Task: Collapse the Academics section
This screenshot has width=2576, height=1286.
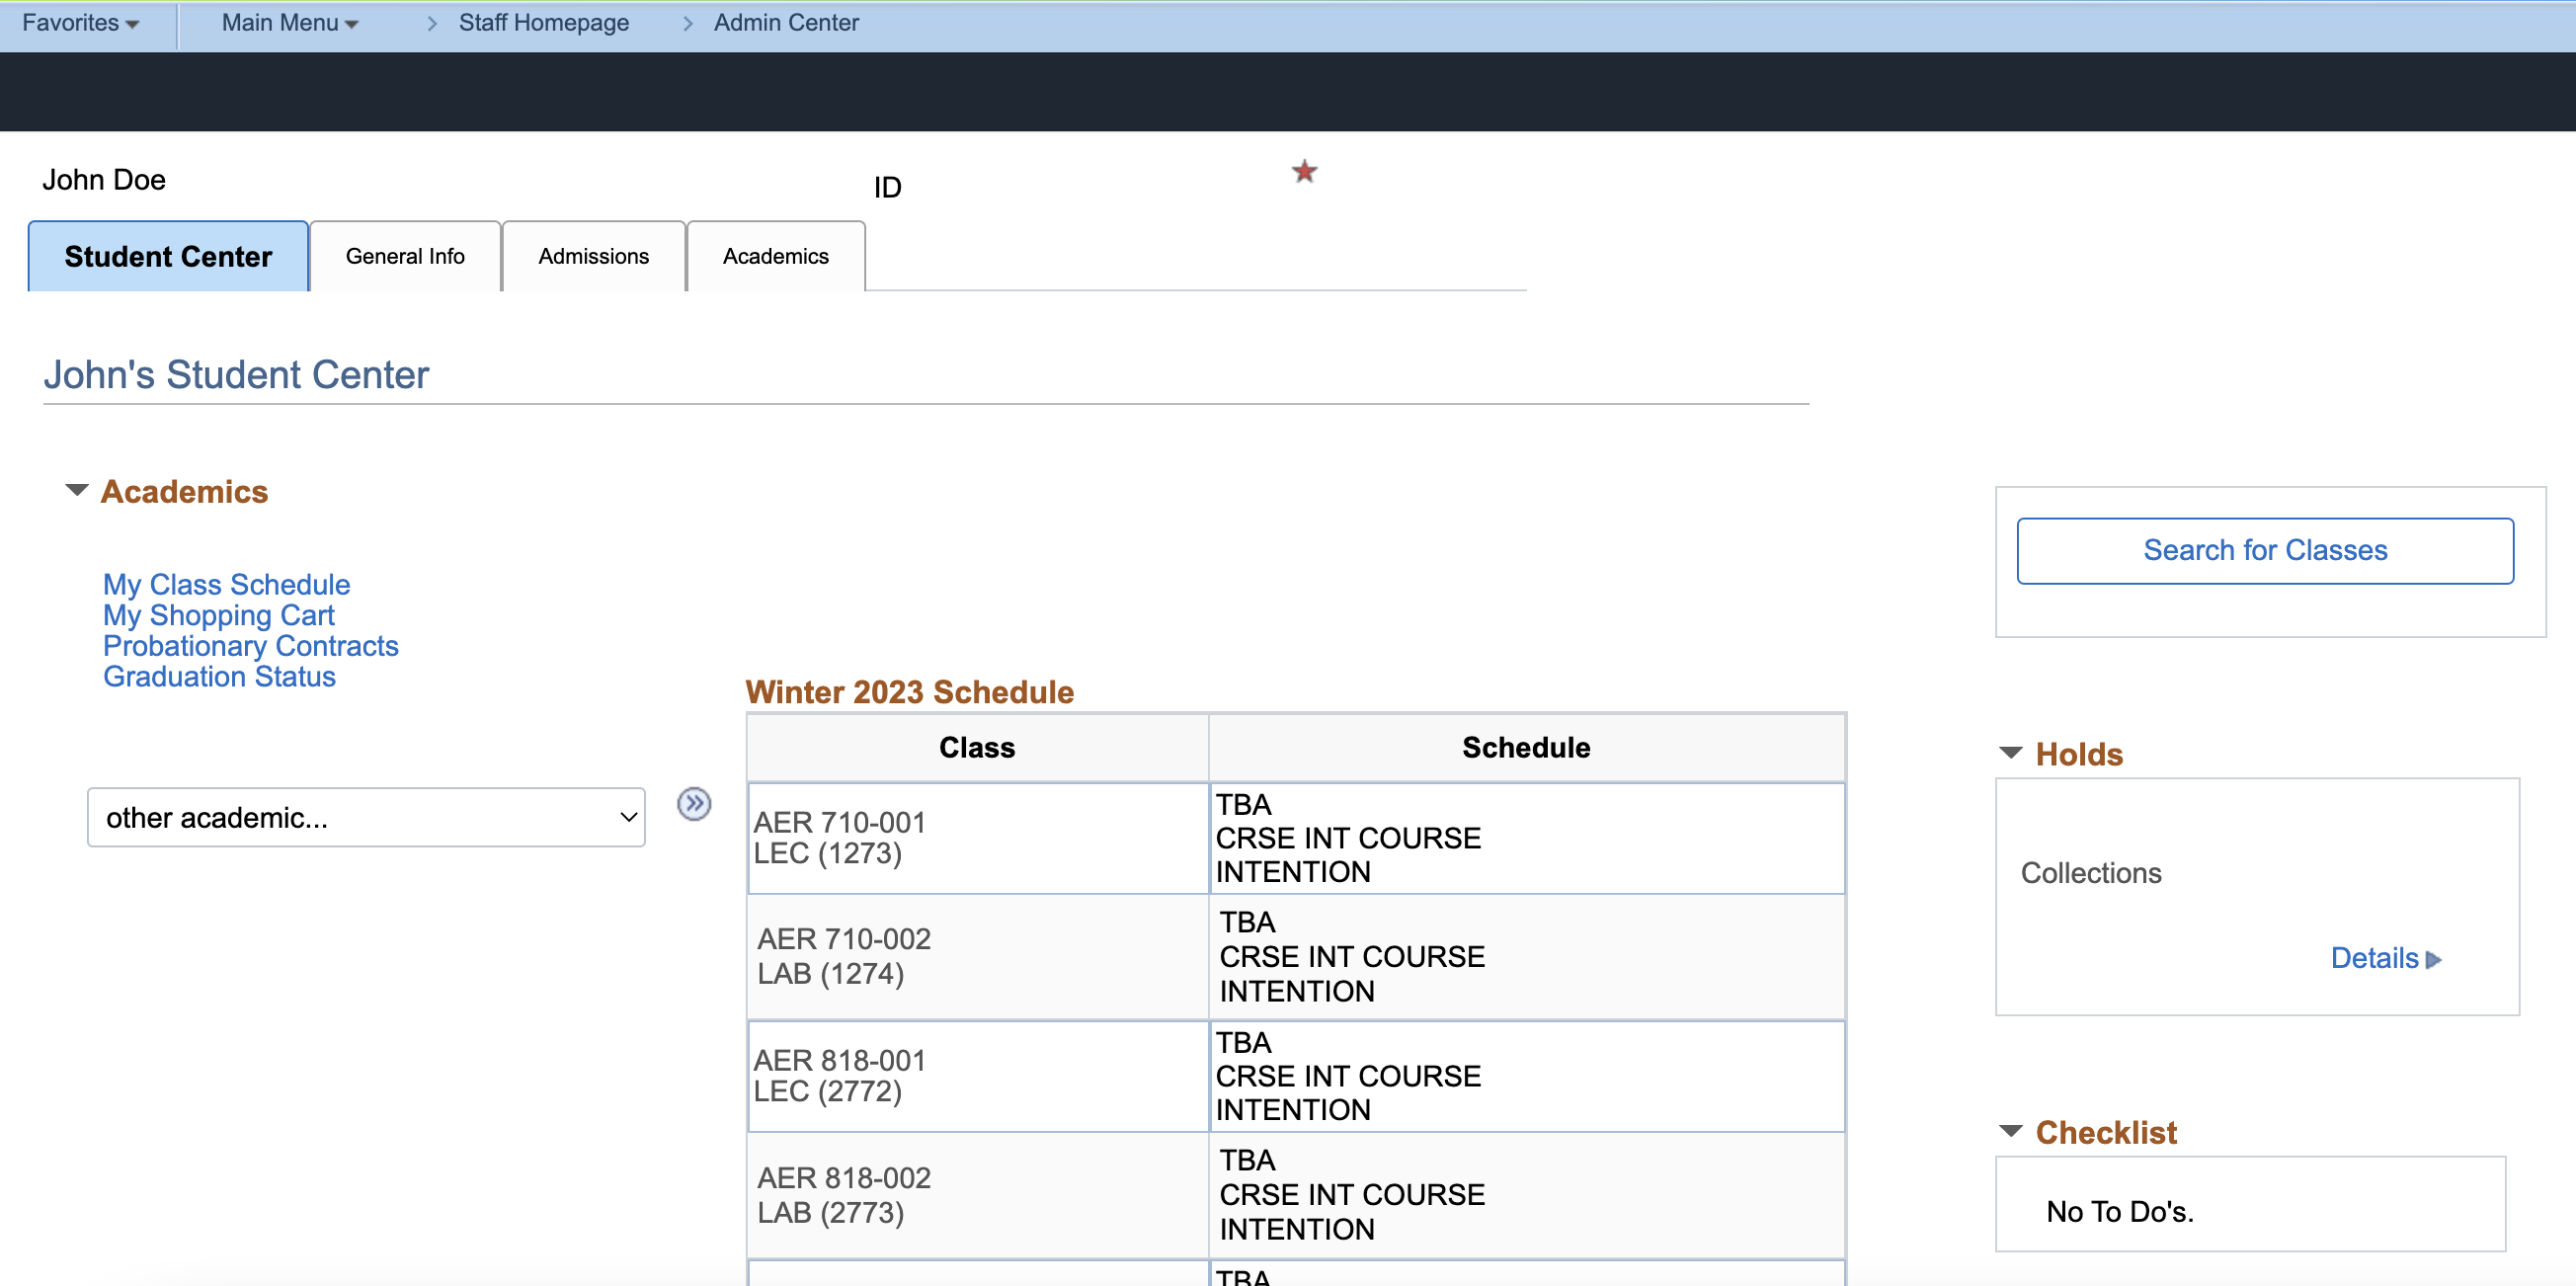Action: coord(77,490)
